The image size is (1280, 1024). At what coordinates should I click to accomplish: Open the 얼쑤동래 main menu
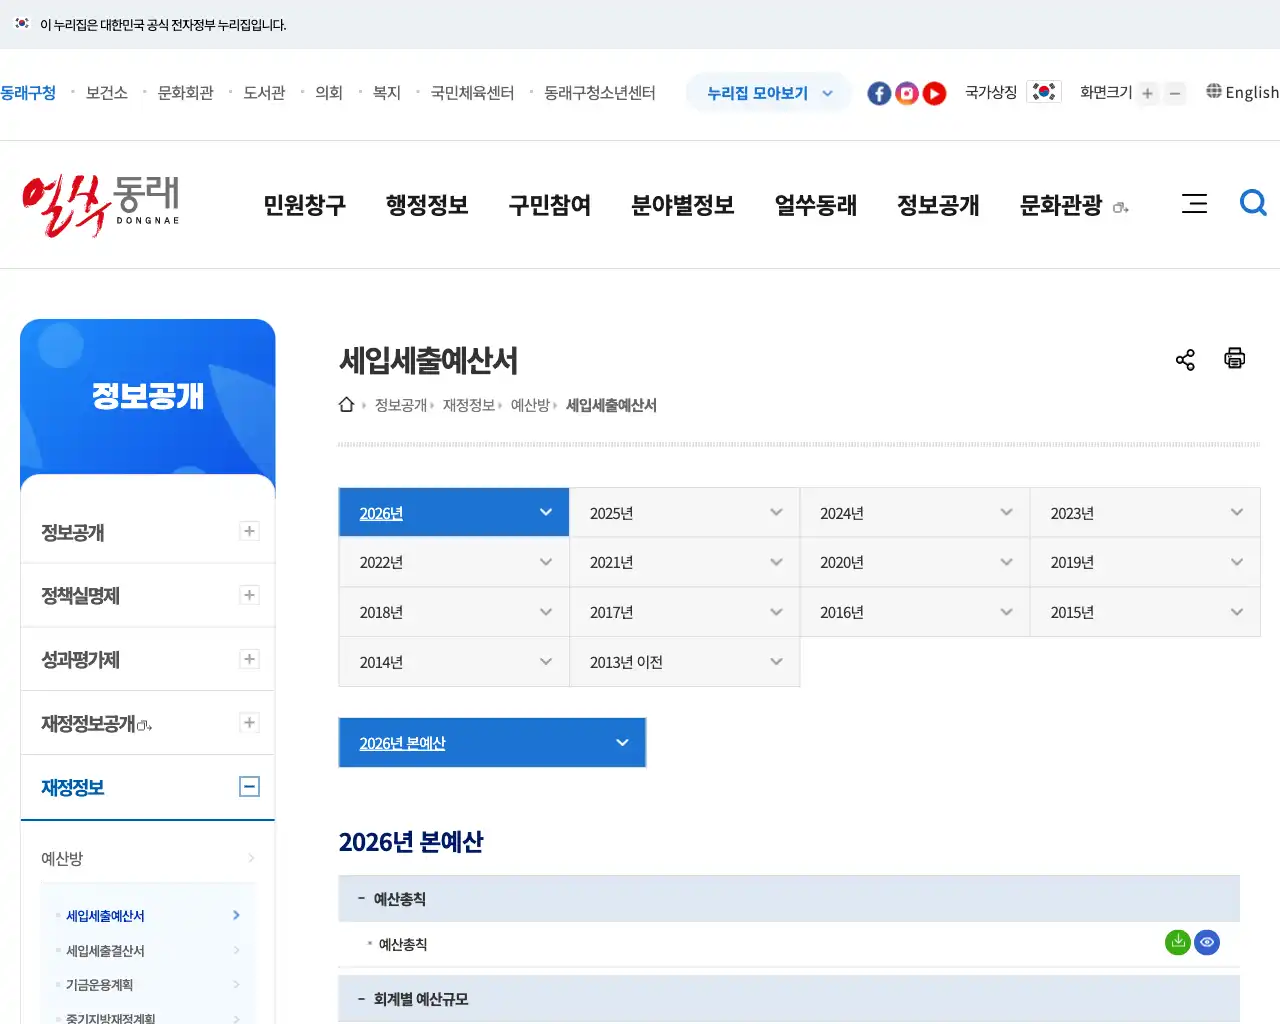[816, 205]
